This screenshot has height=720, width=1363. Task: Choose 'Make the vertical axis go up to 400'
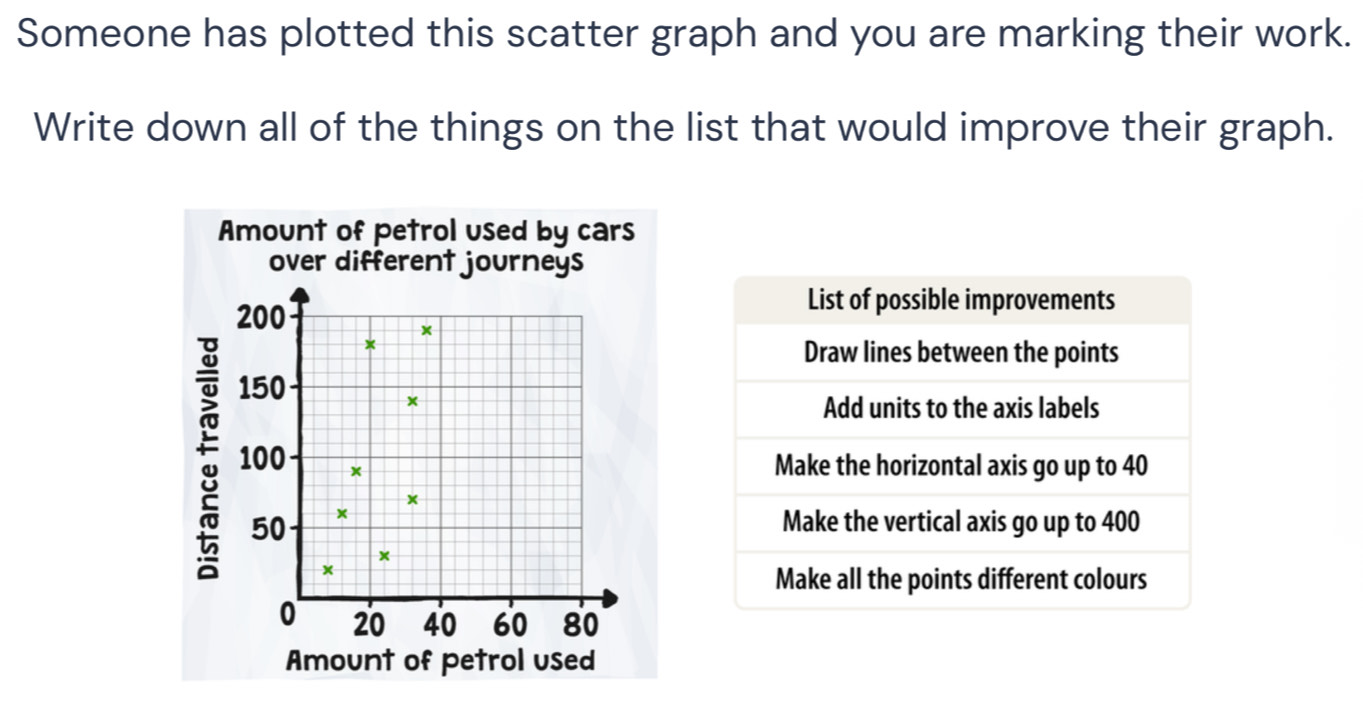[961, 522]
